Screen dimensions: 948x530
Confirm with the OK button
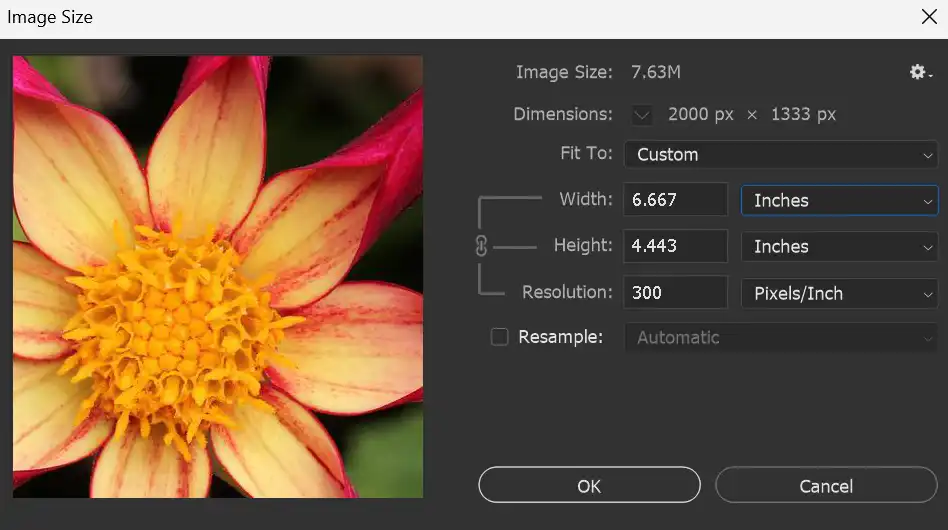coord(589,485)
